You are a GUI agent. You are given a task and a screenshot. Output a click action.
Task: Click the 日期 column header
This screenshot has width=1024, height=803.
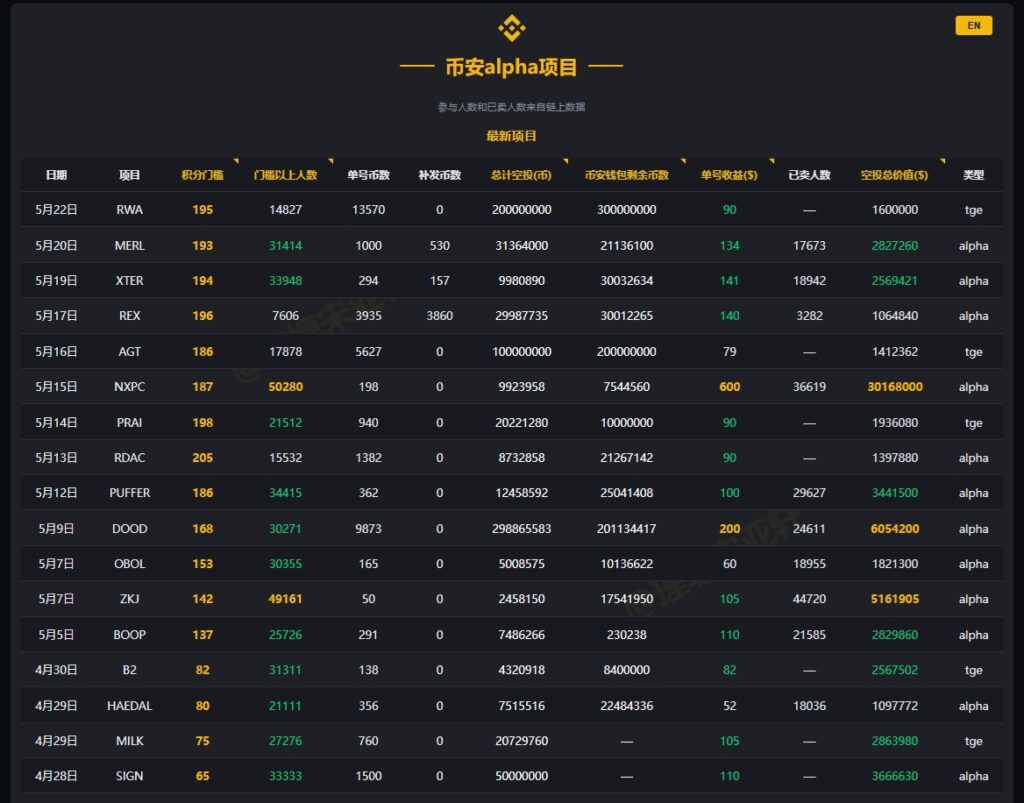pos(56,175)
